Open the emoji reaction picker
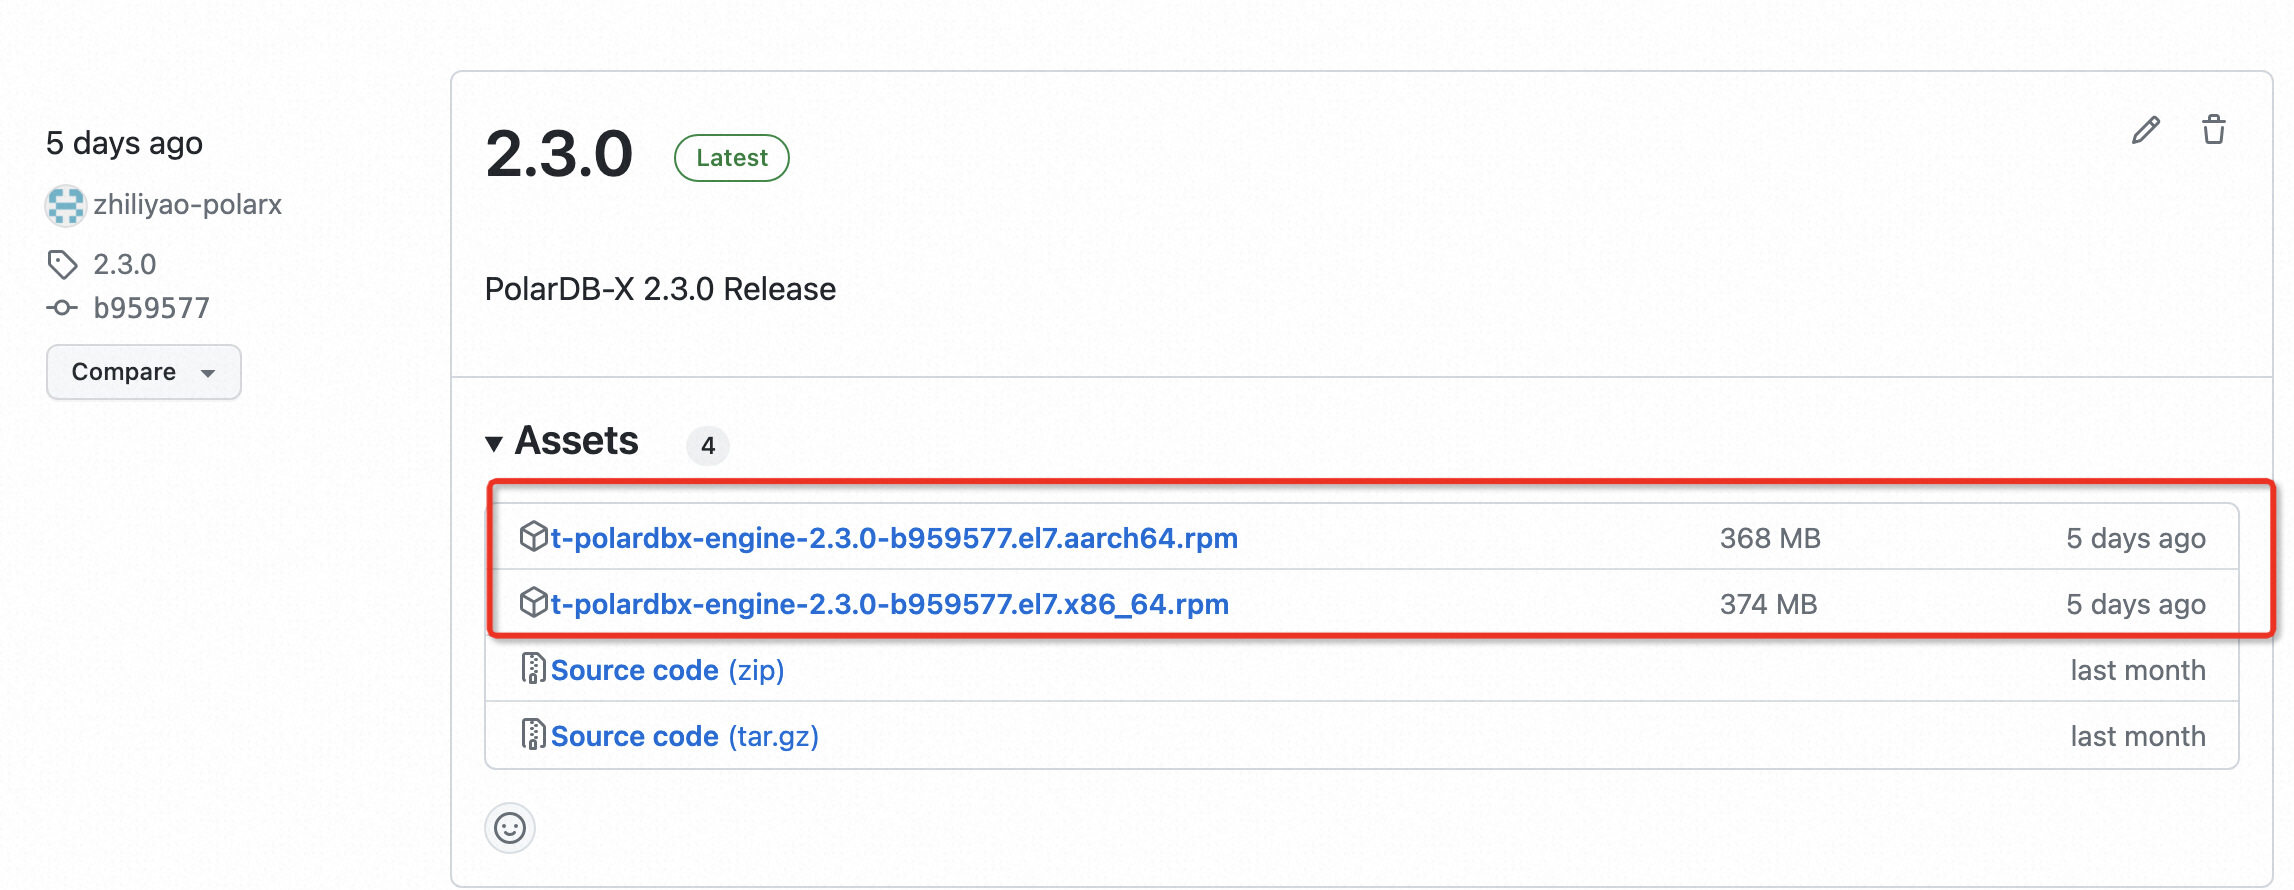The image size is (2294, 890). (x=510, y=828)
